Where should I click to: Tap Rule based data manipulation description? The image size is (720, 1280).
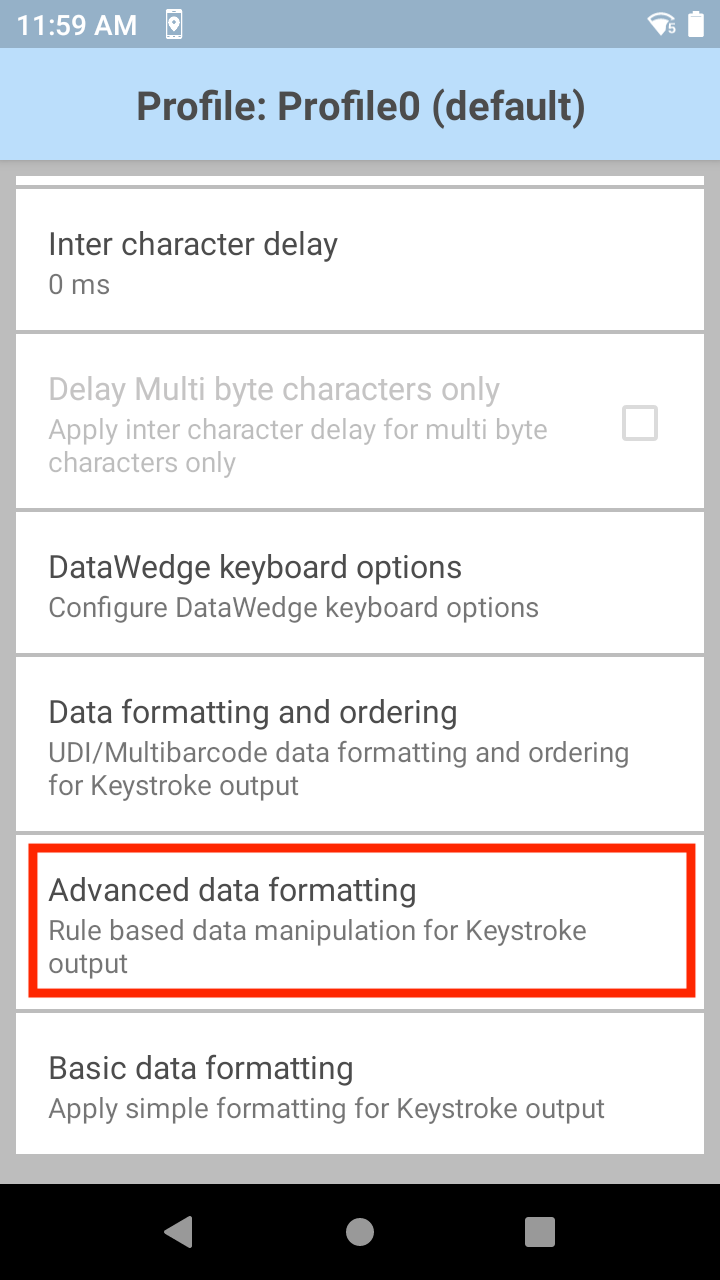click(x=317, y=947)
